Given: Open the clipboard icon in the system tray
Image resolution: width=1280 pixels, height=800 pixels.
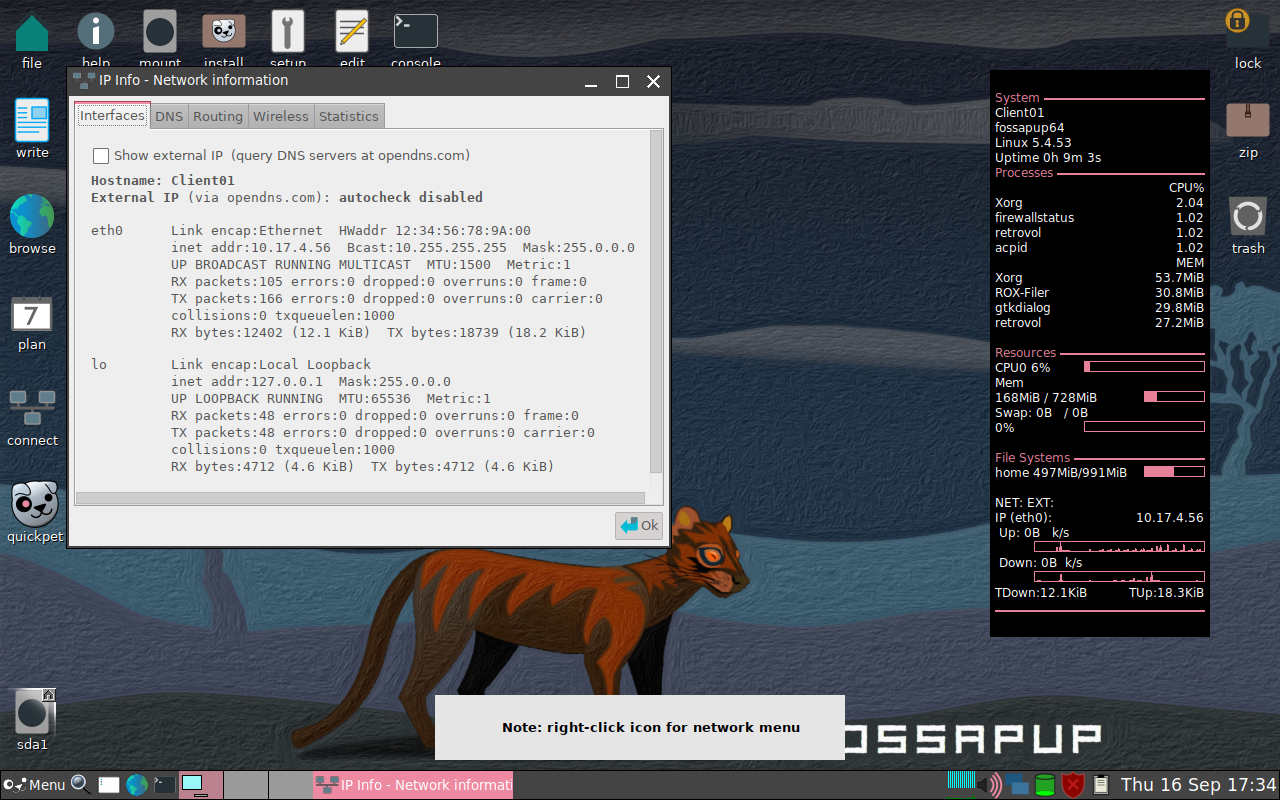Looking at the screenshot, I should pos(1101,784).
